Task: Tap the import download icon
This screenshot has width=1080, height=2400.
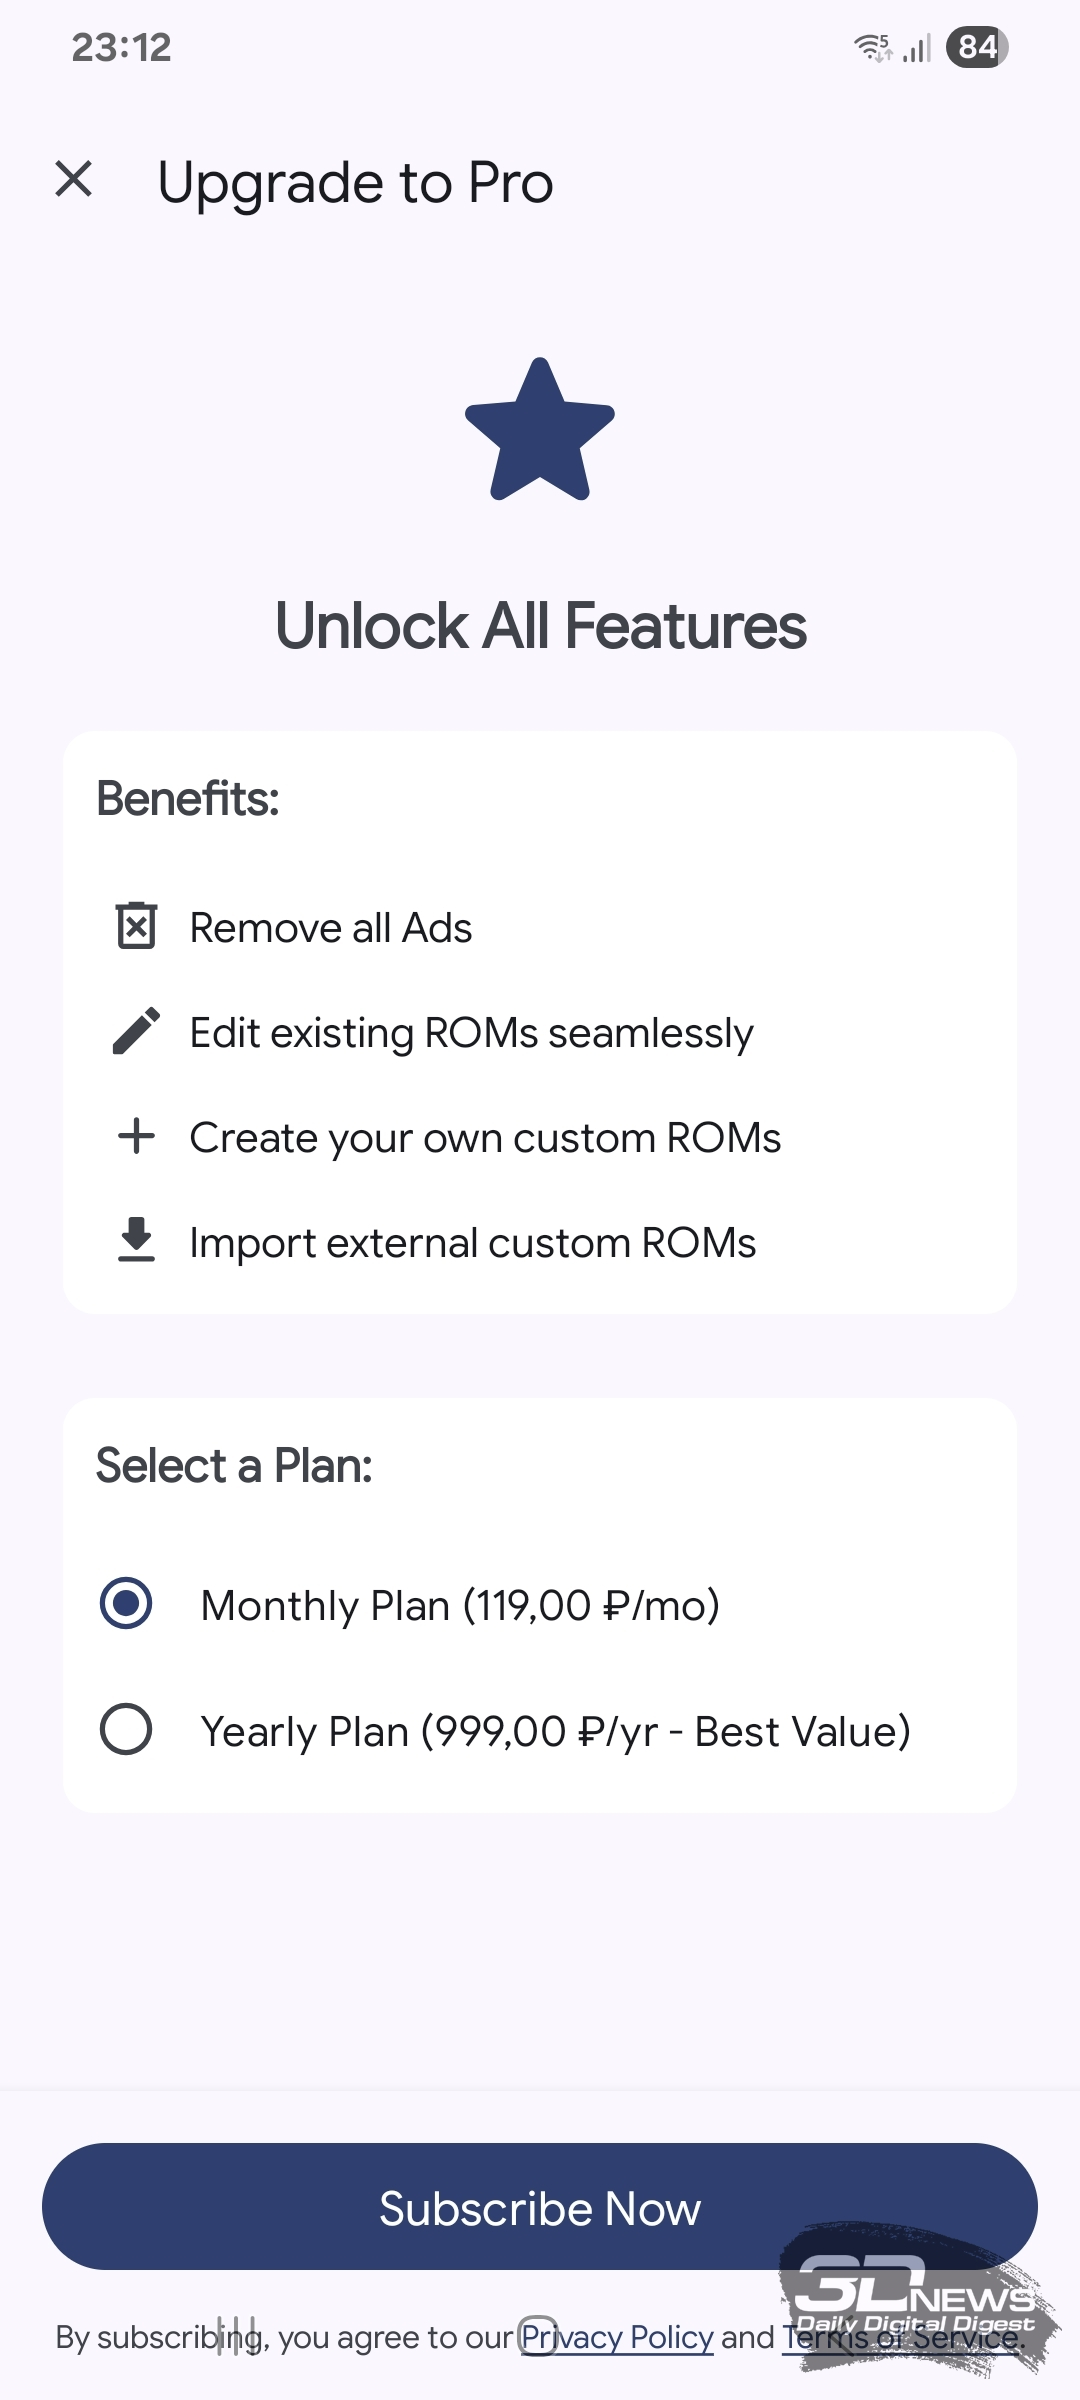Action: coord(136,1240)
